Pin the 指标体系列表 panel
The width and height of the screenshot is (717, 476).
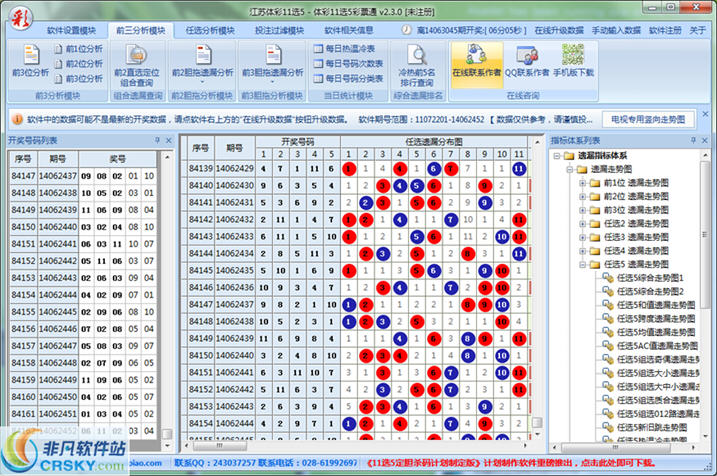tap(693, 140)
